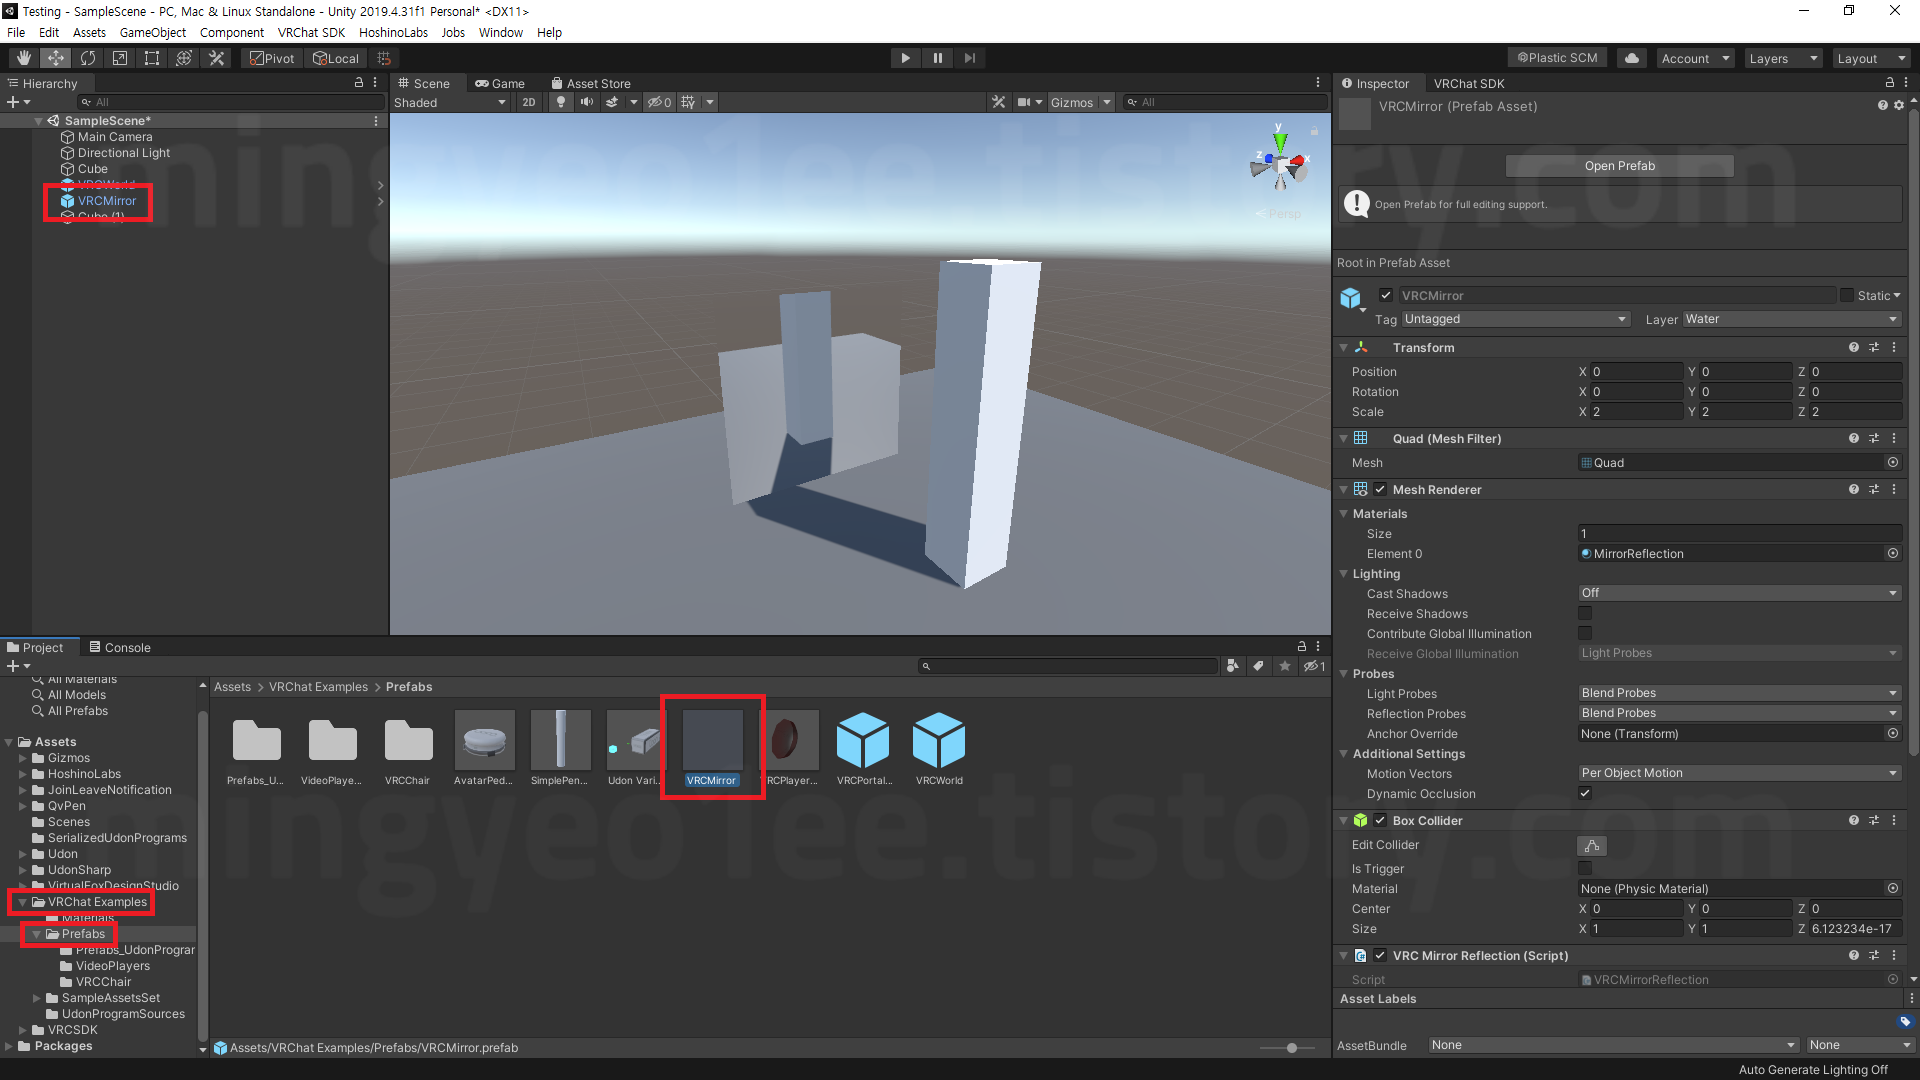Toggle 2D scene view mode
This screenshot has height=1080, width=1920.
tap(529, 102)
